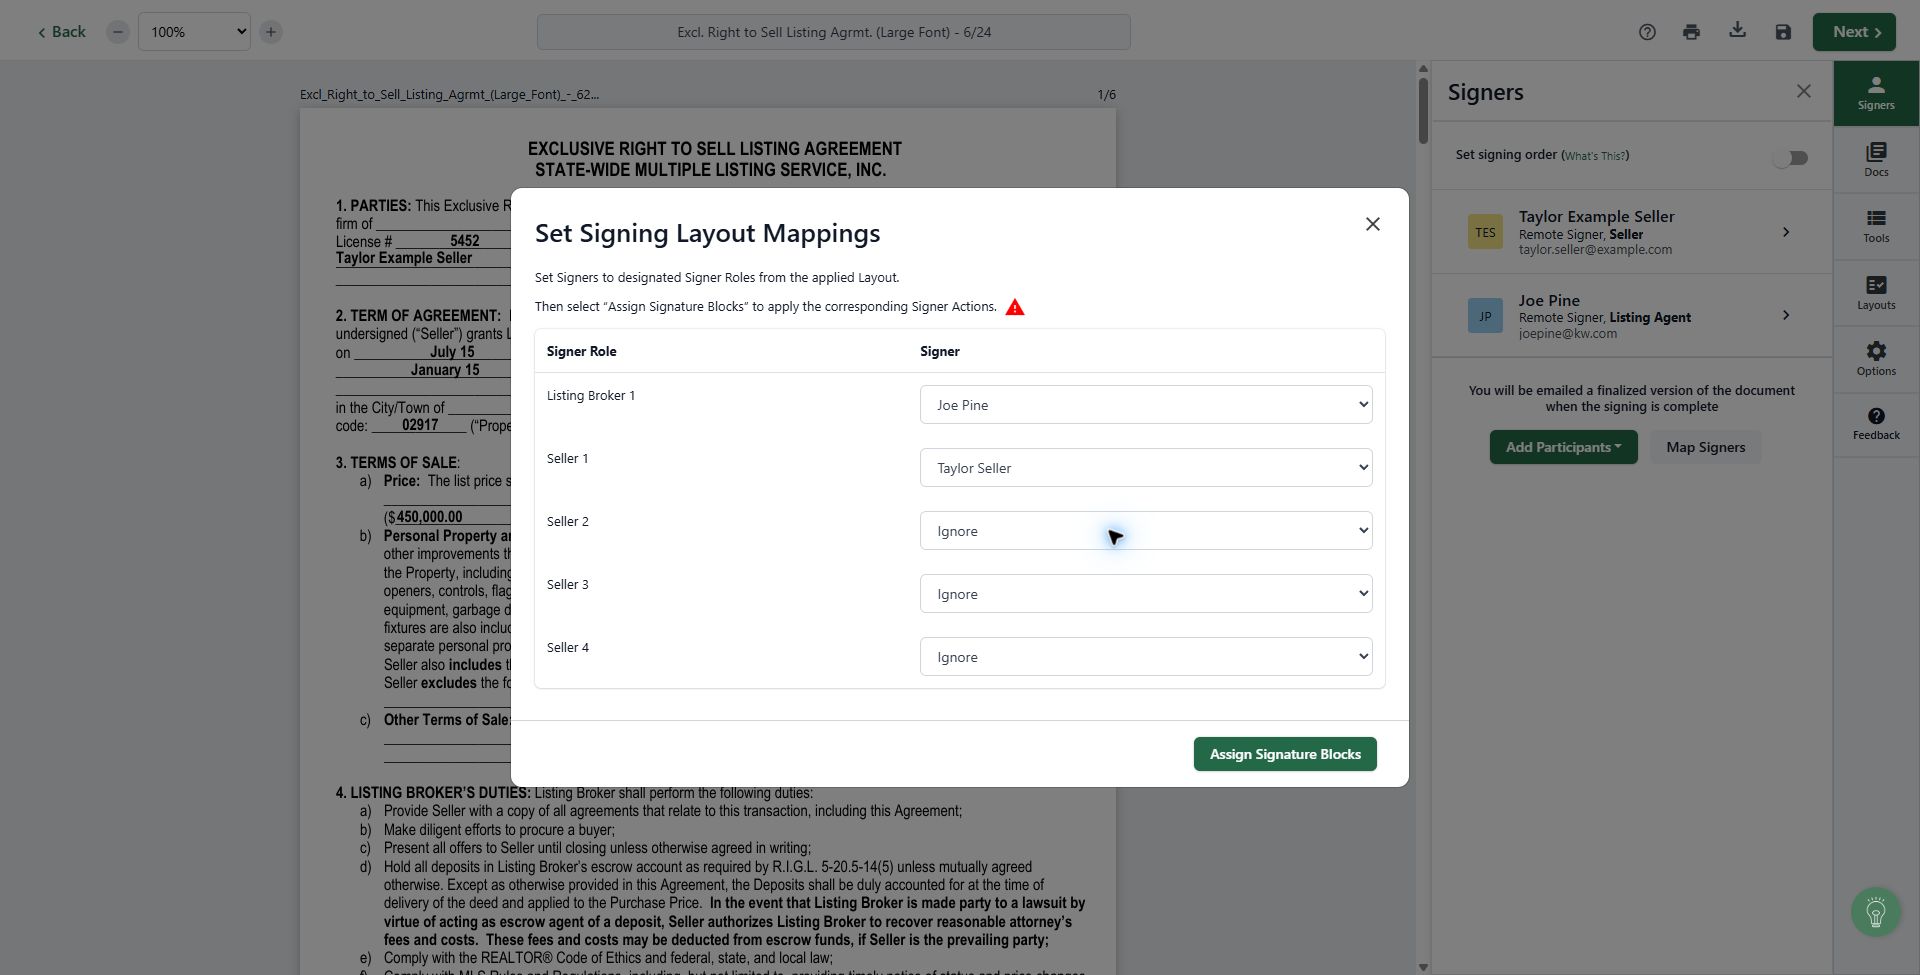
Task: Open the Seller 3 signer dropdown
Action: [x=1146, y=594]
